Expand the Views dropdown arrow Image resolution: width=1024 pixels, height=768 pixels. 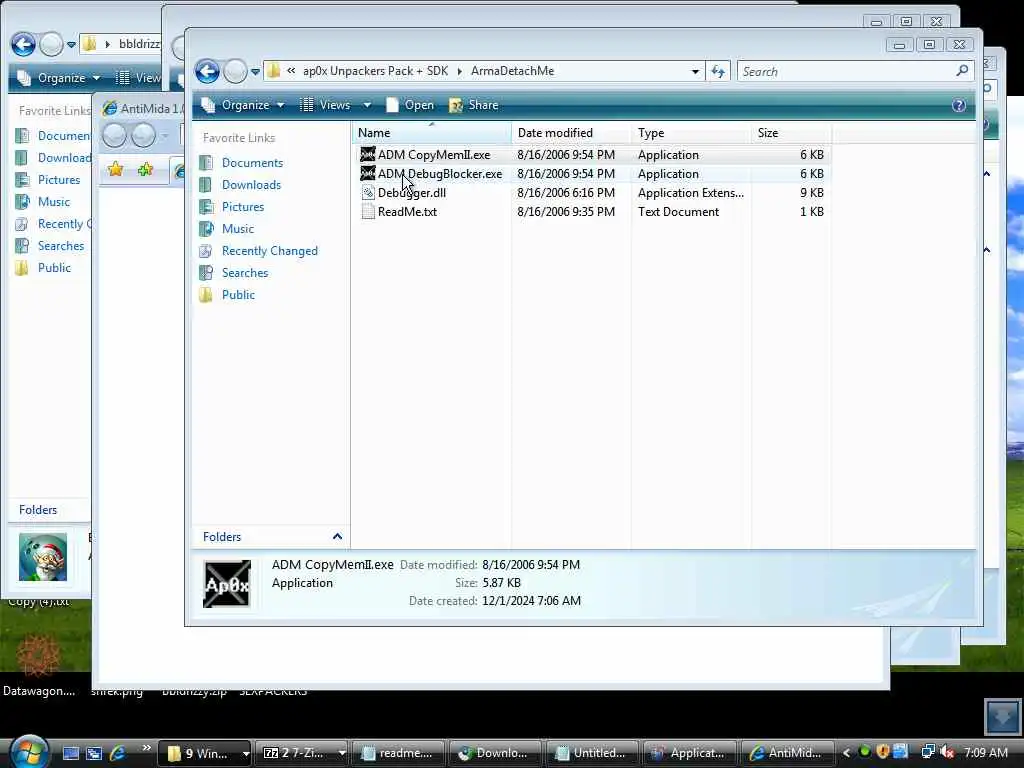(367, 105)
